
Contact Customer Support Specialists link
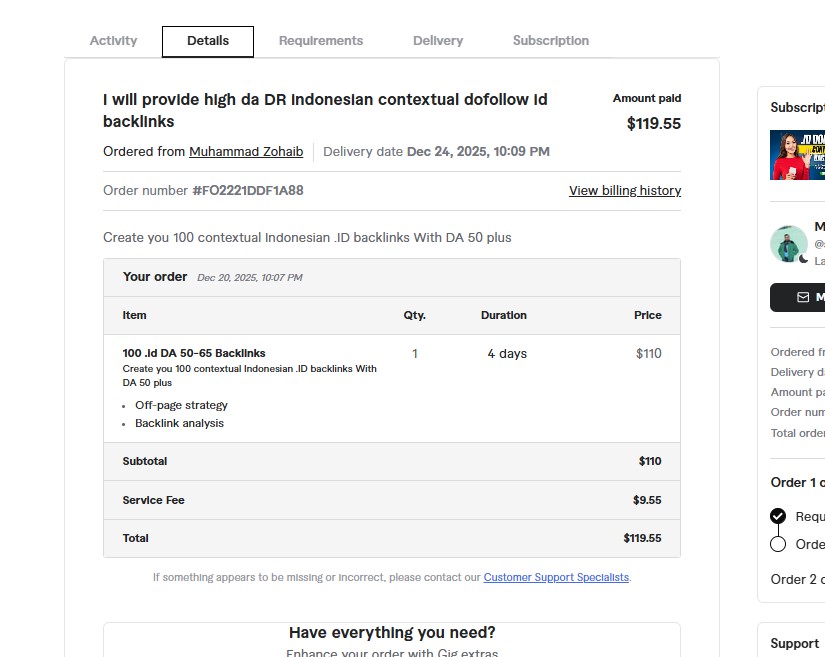(556, 577)
